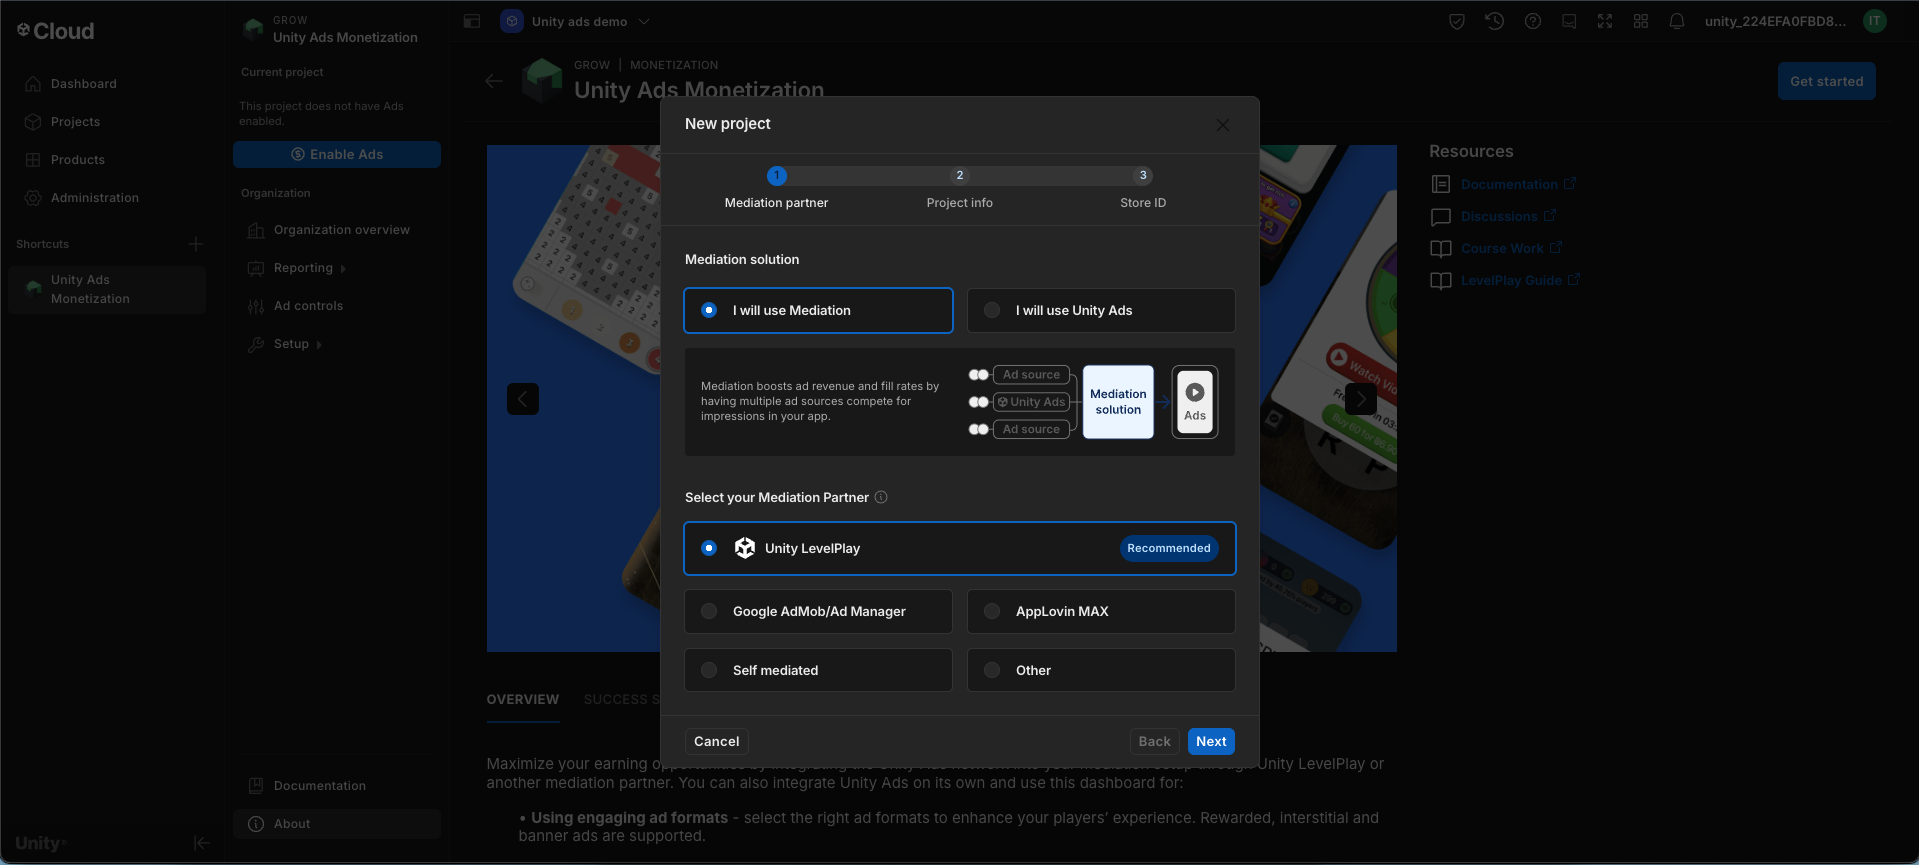The image size is (1919, 865).
Task: Cancel the New project dialog
Action: tap(717, 742)
